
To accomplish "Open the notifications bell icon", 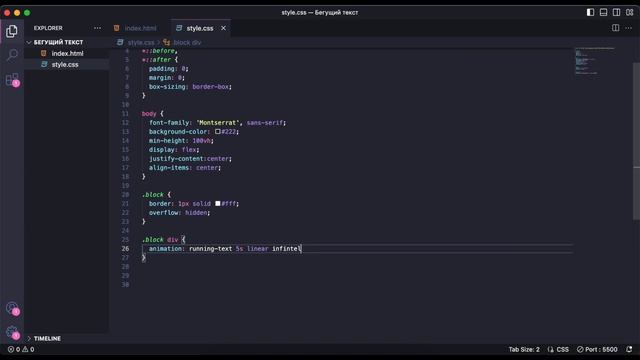I will pos(629,349).
